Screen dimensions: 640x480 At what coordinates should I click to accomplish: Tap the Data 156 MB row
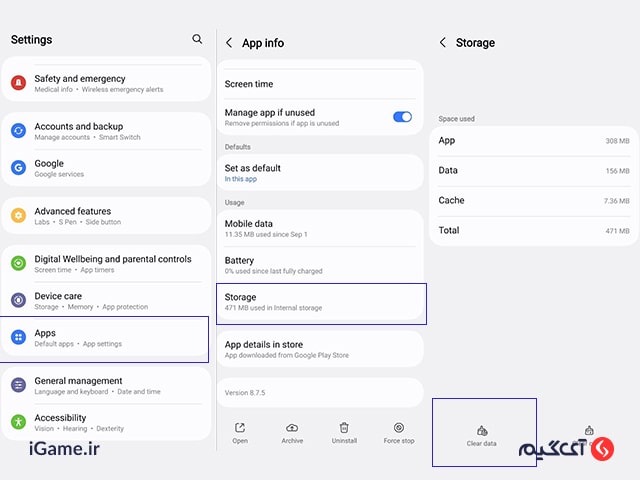tap(534, 171)
